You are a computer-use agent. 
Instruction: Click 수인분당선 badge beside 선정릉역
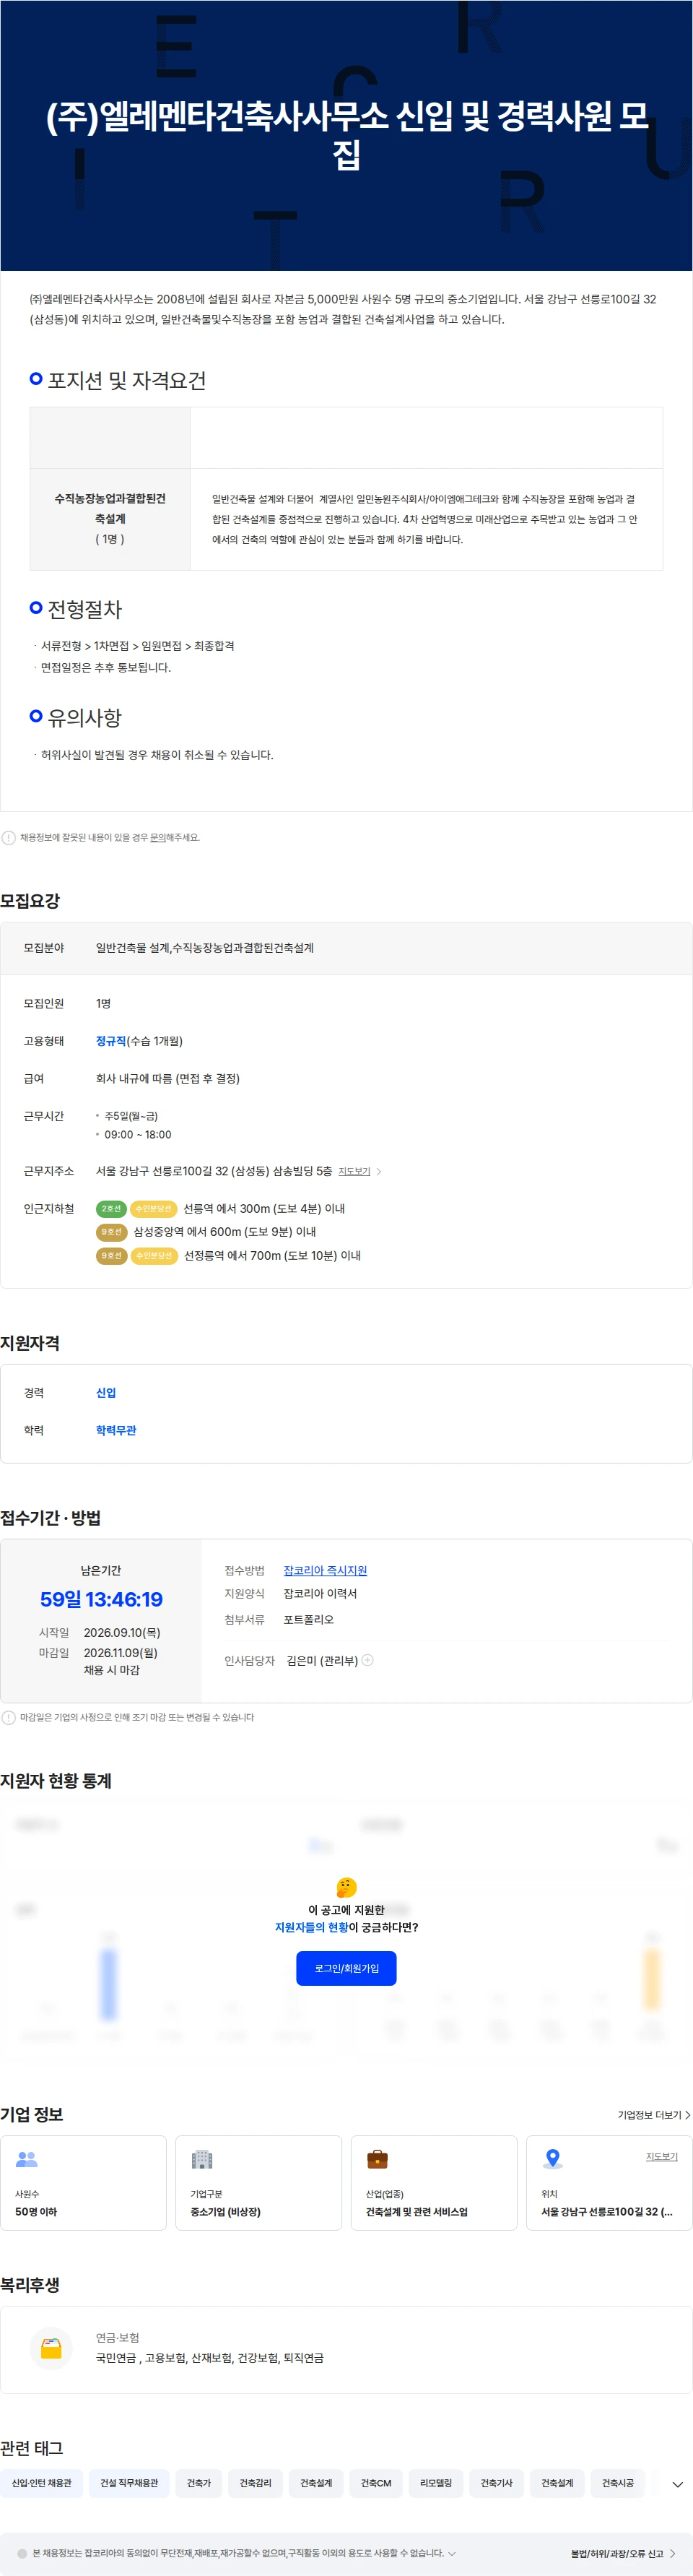coord(154,1256)
